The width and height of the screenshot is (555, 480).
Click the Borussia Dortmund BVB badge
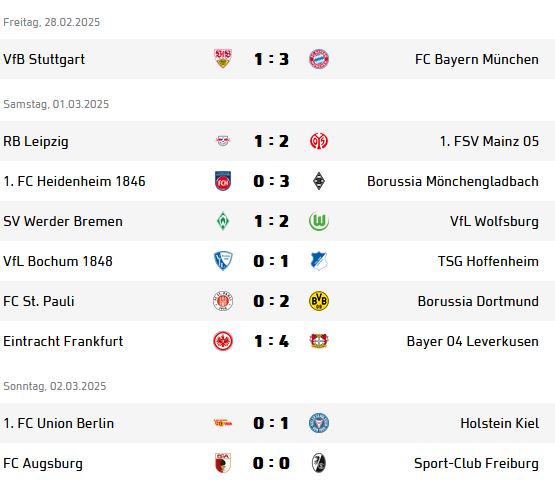319,301
